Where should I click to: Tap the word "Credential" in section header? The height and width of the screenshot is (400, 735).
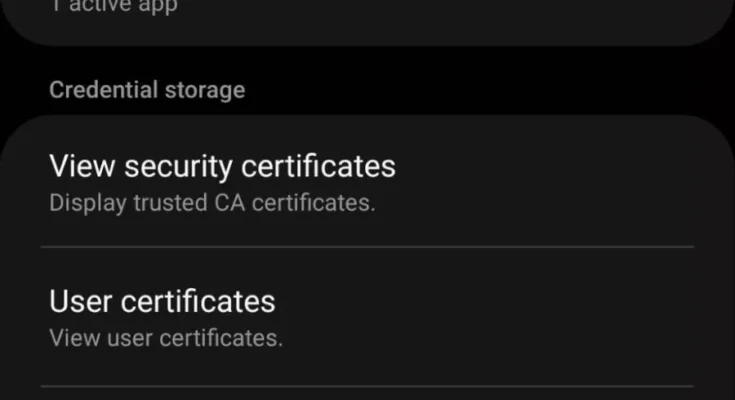101,90
